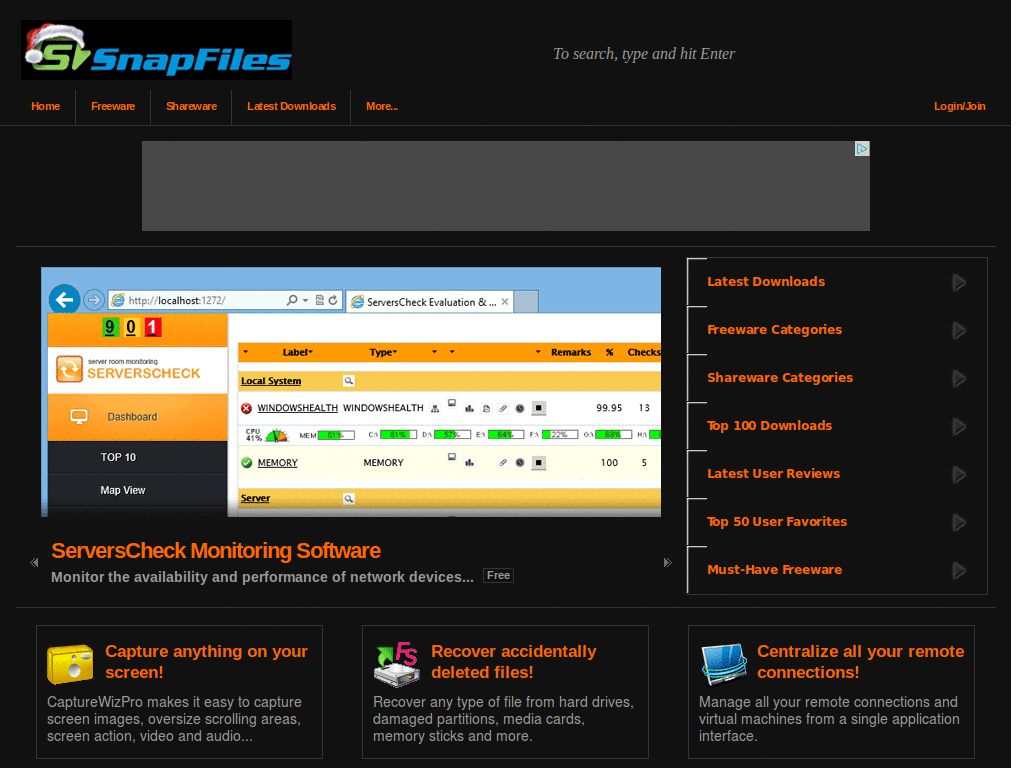Screen dimensions: 1024x768
Task: Open Must-Have Freeware sidebar link
Action: click(775, 569)
